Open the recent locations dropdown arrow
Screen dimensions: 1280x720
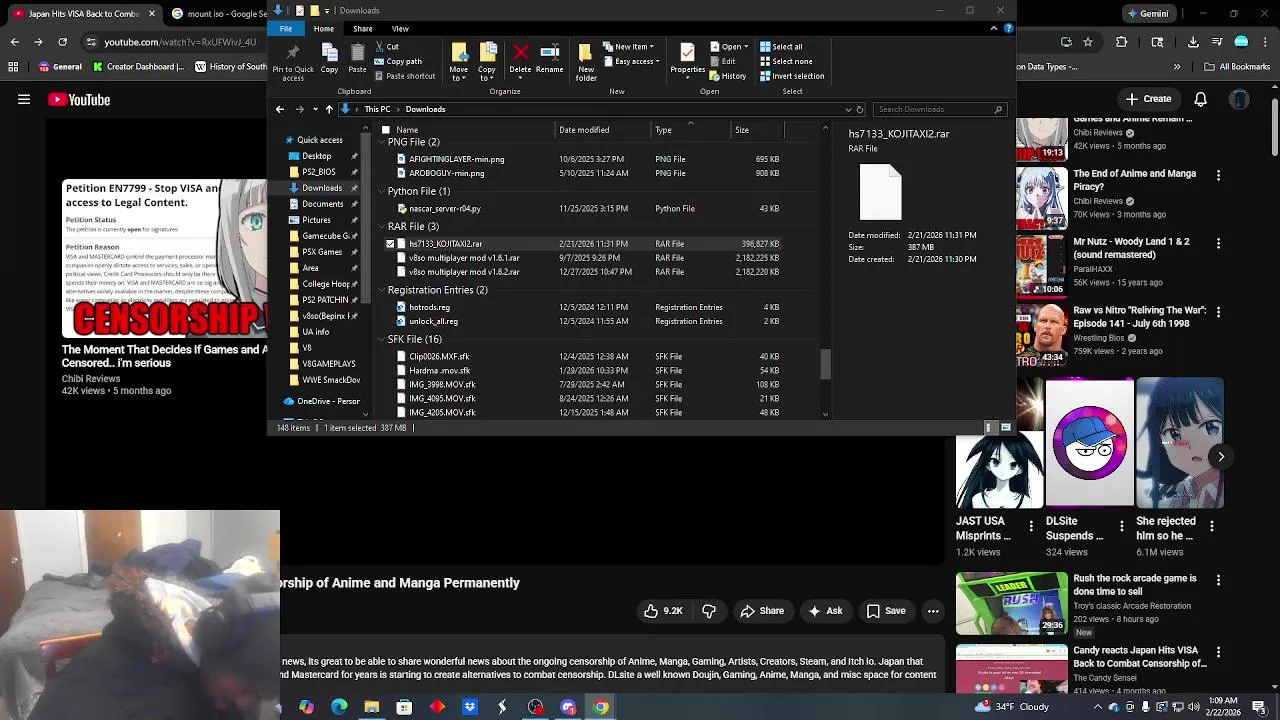(x=315, y=109)
